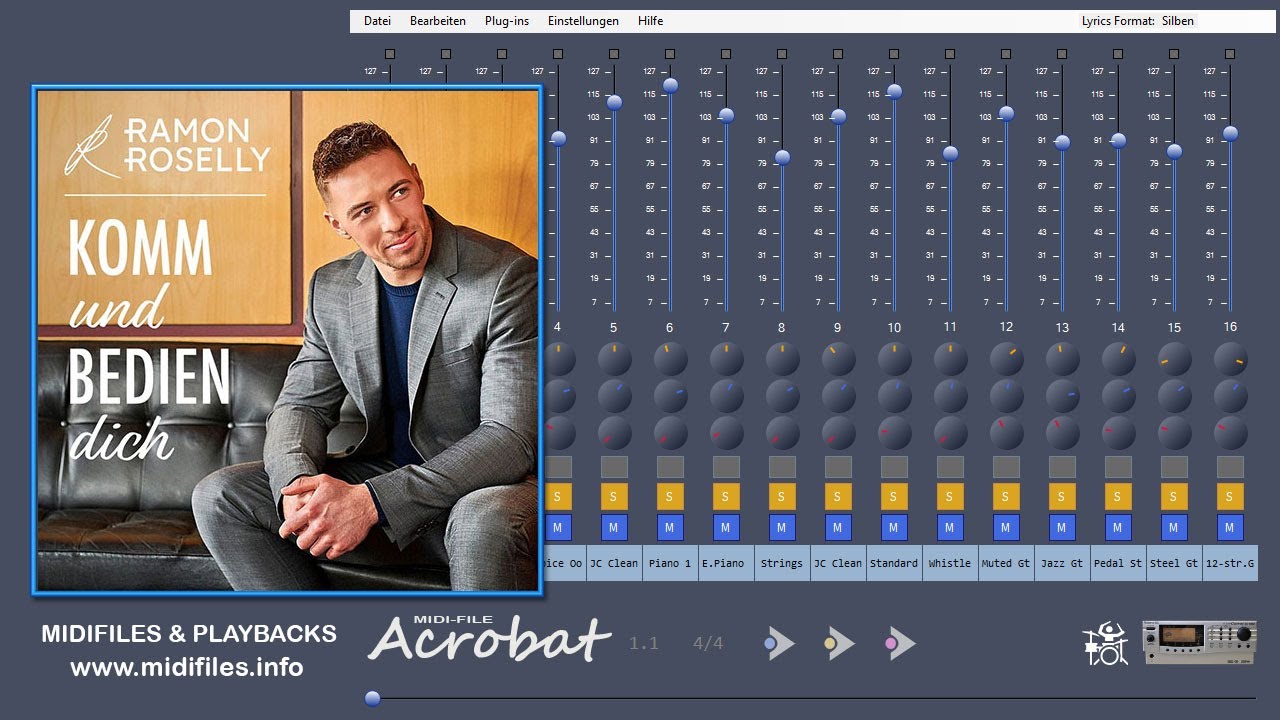Click the gray square button on channel 16

coord(1230,467)
